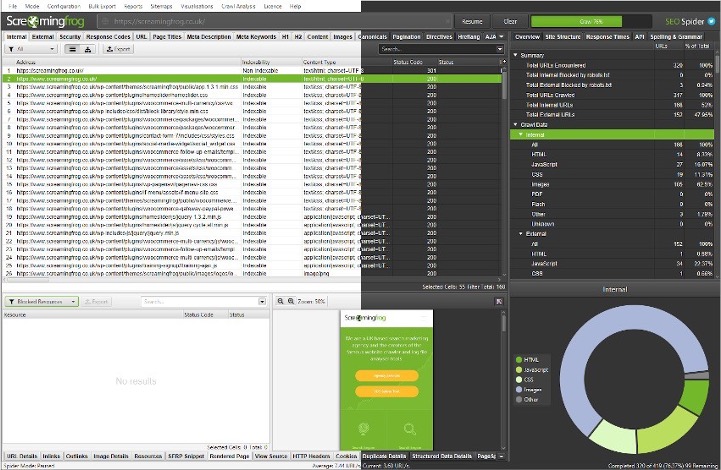721x470 pixels.
Task: Collapse the Crawl Data tree
Action: click(x=516, y=123)
